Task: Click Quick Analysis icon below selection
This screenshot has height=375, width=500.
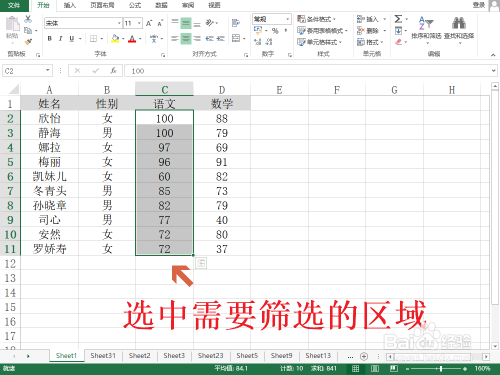Action: 201,263
